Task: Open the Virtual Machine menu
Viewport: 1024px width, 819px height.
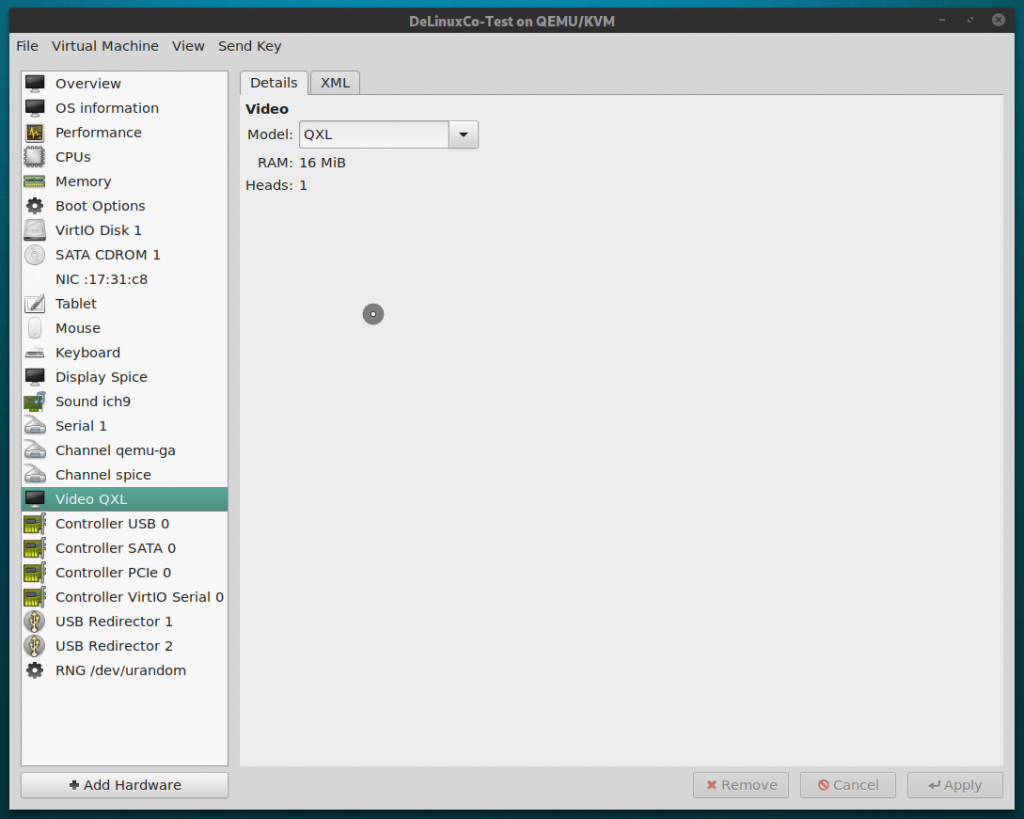Action: (x=105, y=46)
